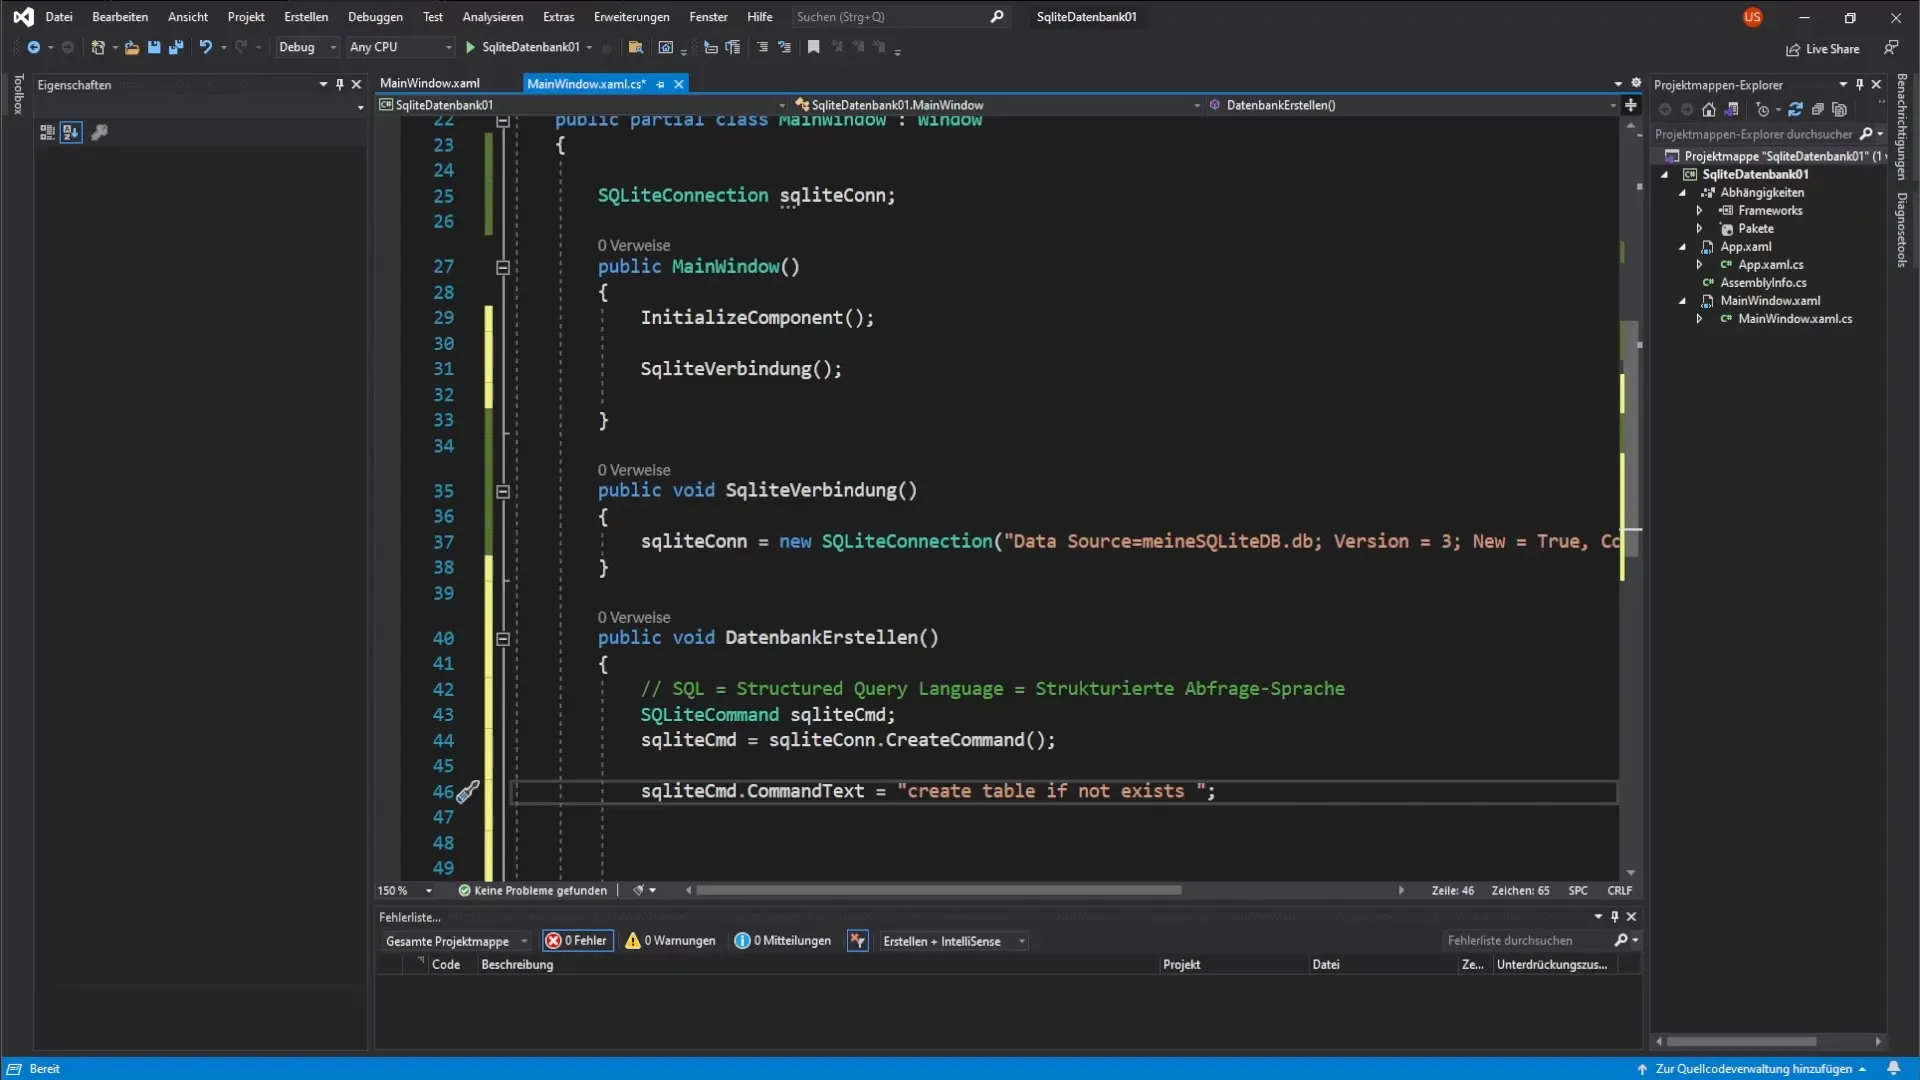Open the property pages wrench icon
1920x1080 pixels.
coord(99,132)
